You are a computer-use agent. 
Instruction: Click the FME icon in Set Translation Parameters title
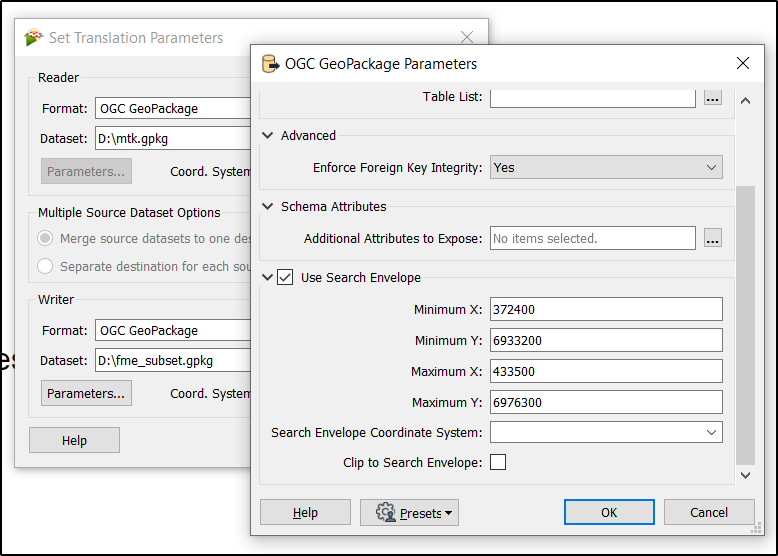click(33, 38)
